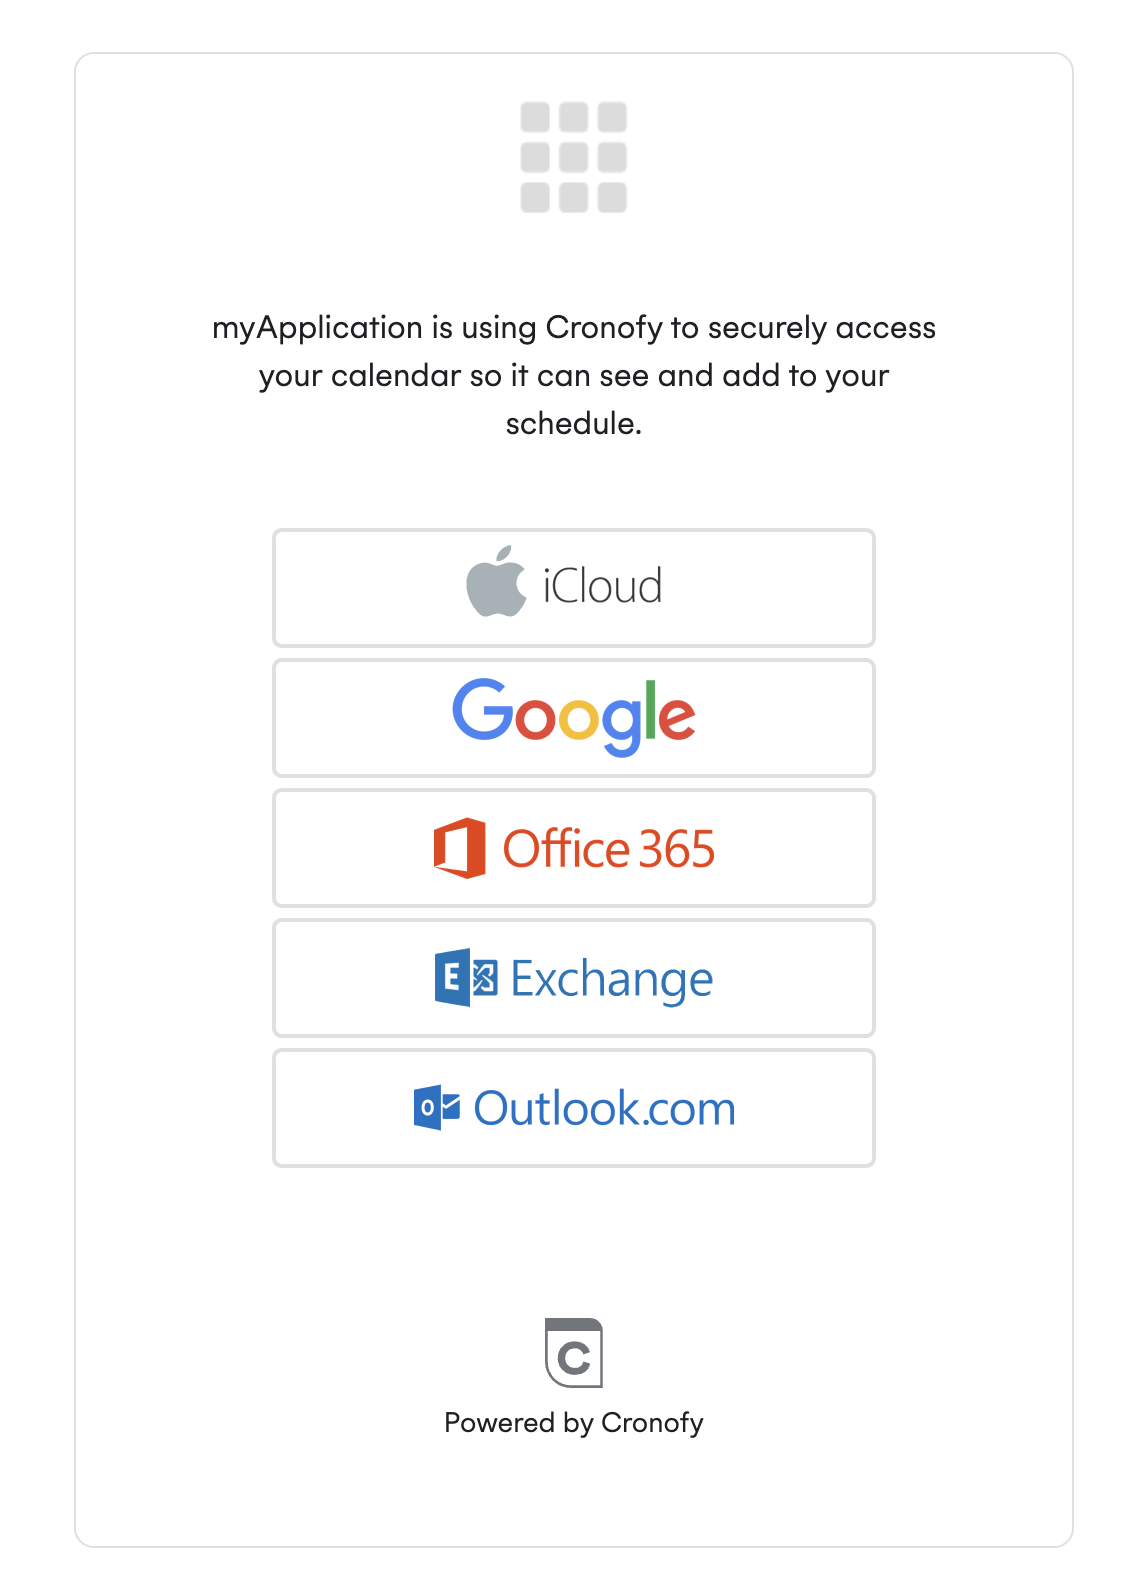Click the top-left square of the grid icon
1132x1586 pixels.
535,118
